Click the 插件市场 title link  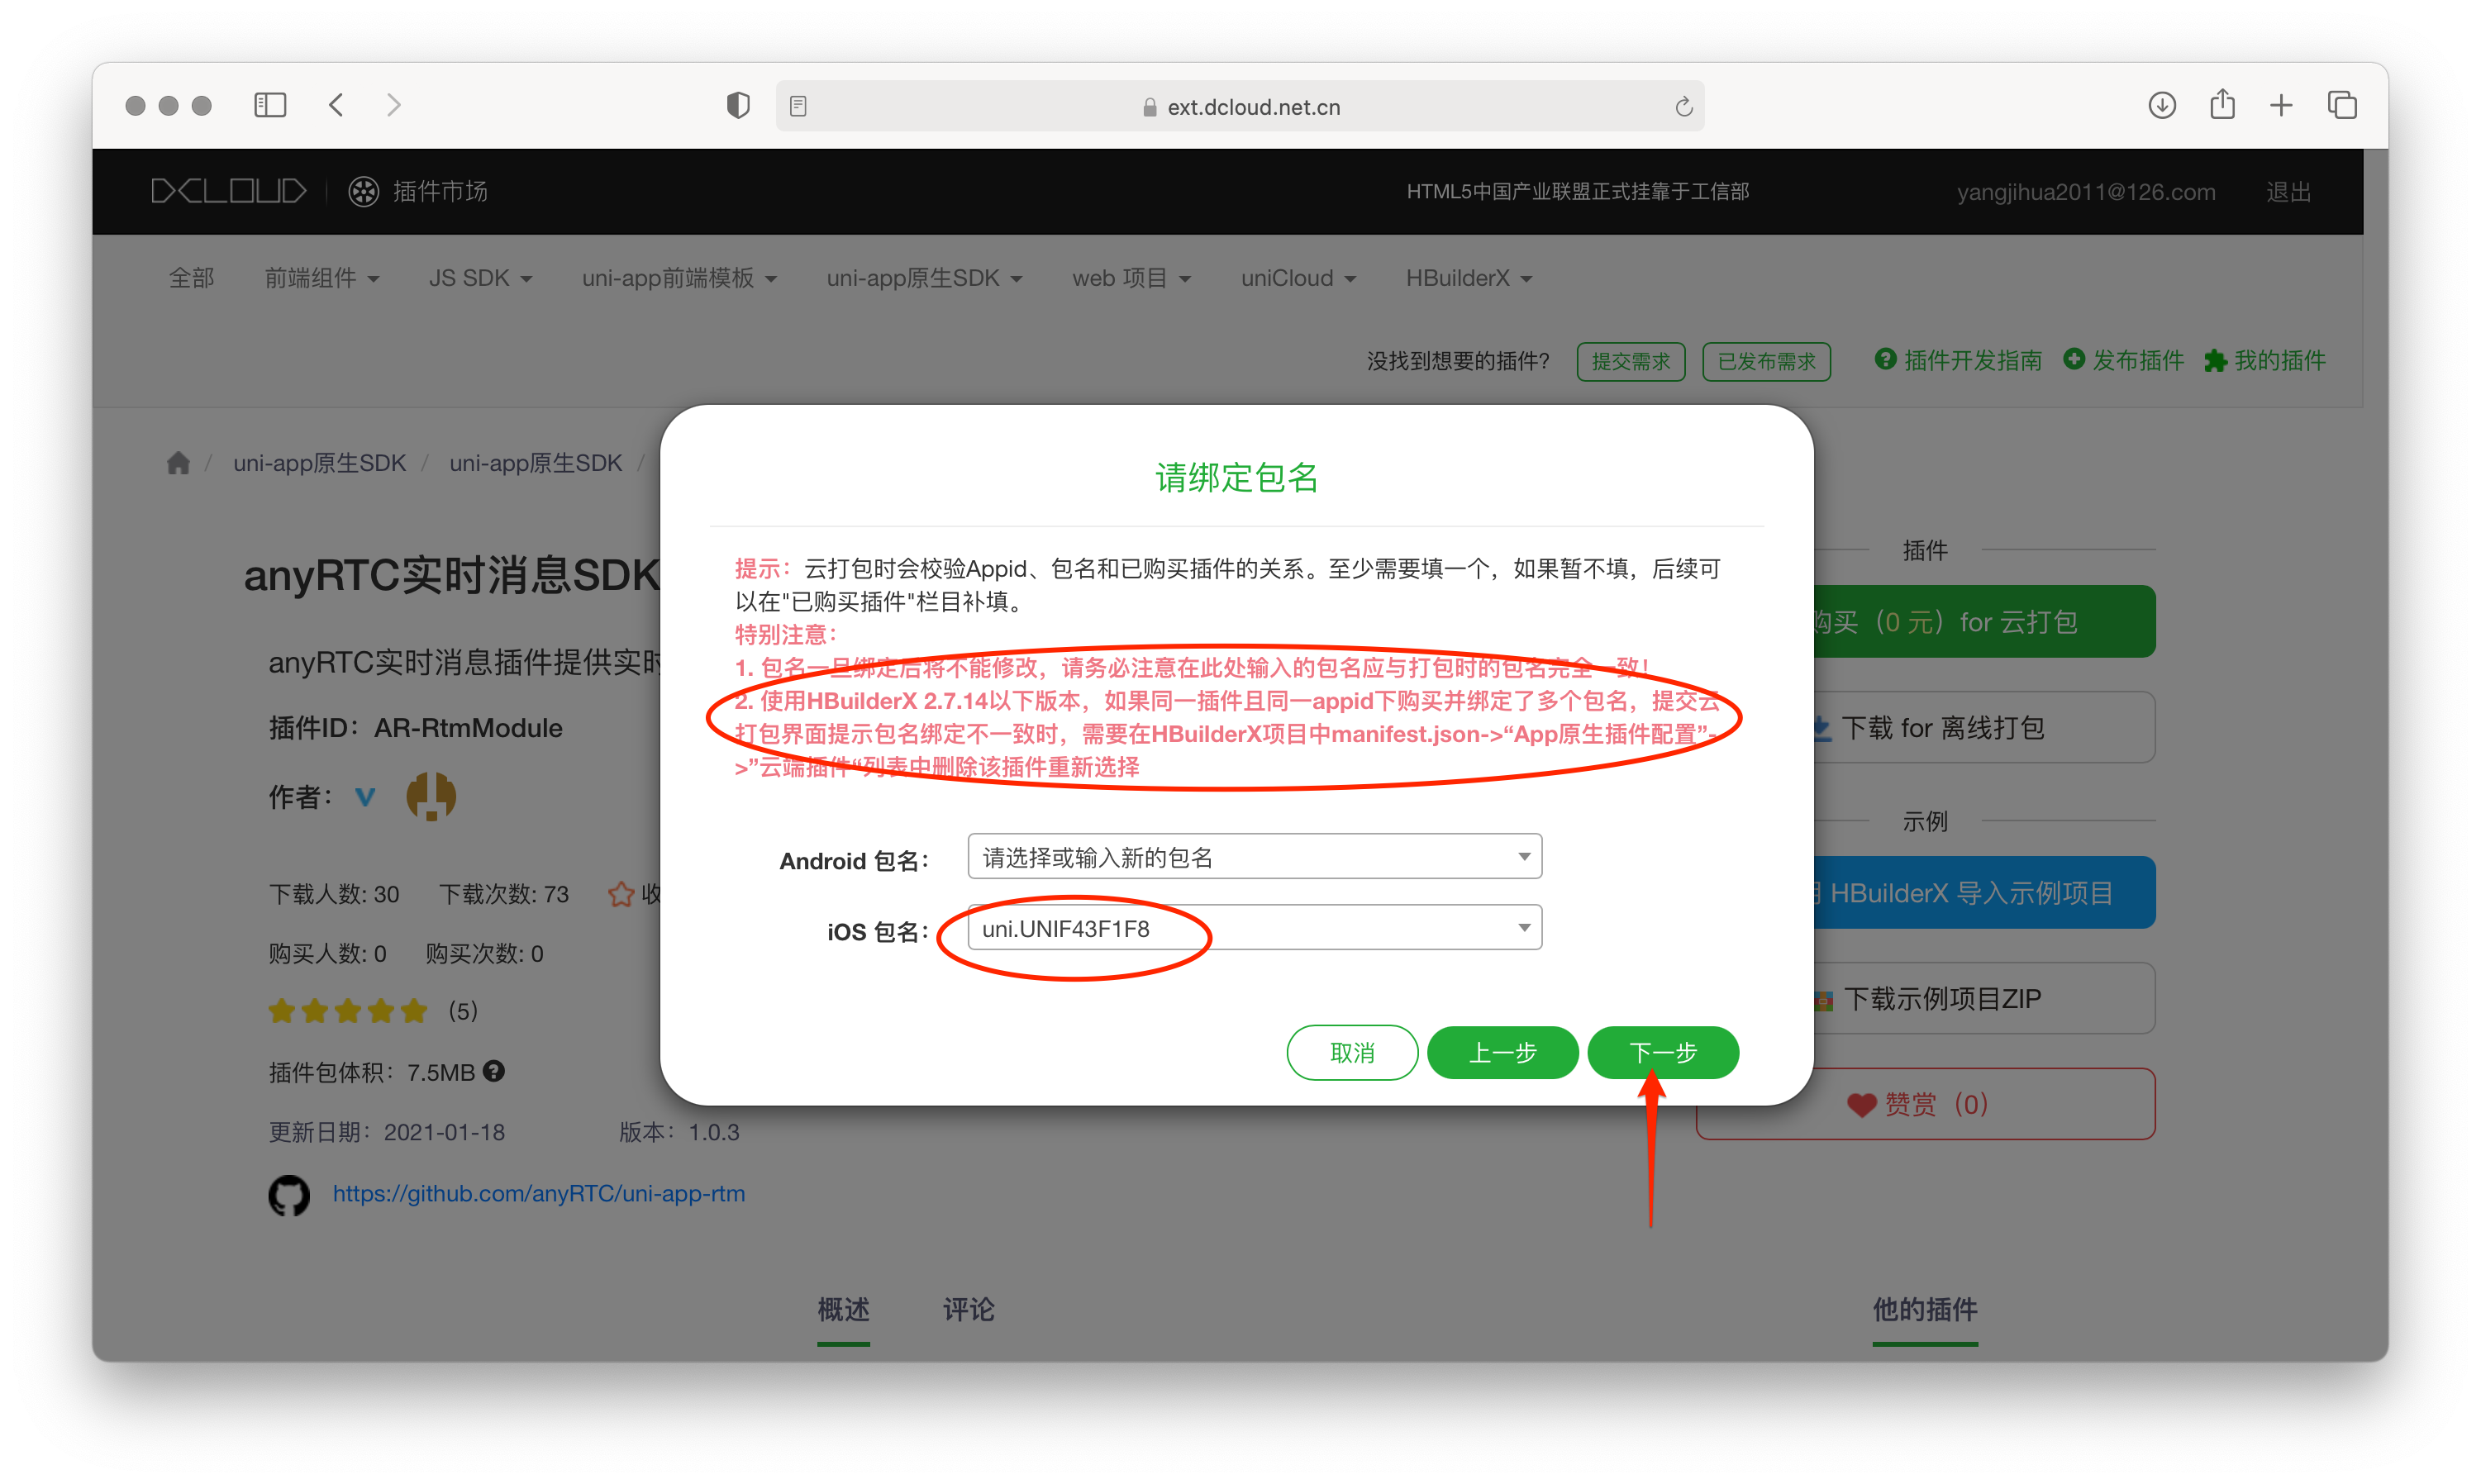point(440,191)
